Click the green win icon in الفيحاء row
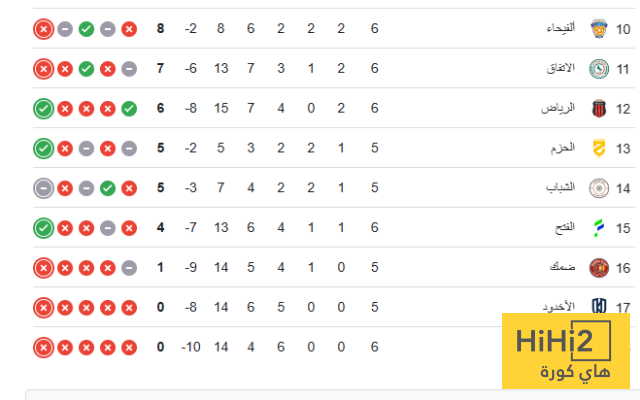Screen dimensions: 640x400 [86, 29]
